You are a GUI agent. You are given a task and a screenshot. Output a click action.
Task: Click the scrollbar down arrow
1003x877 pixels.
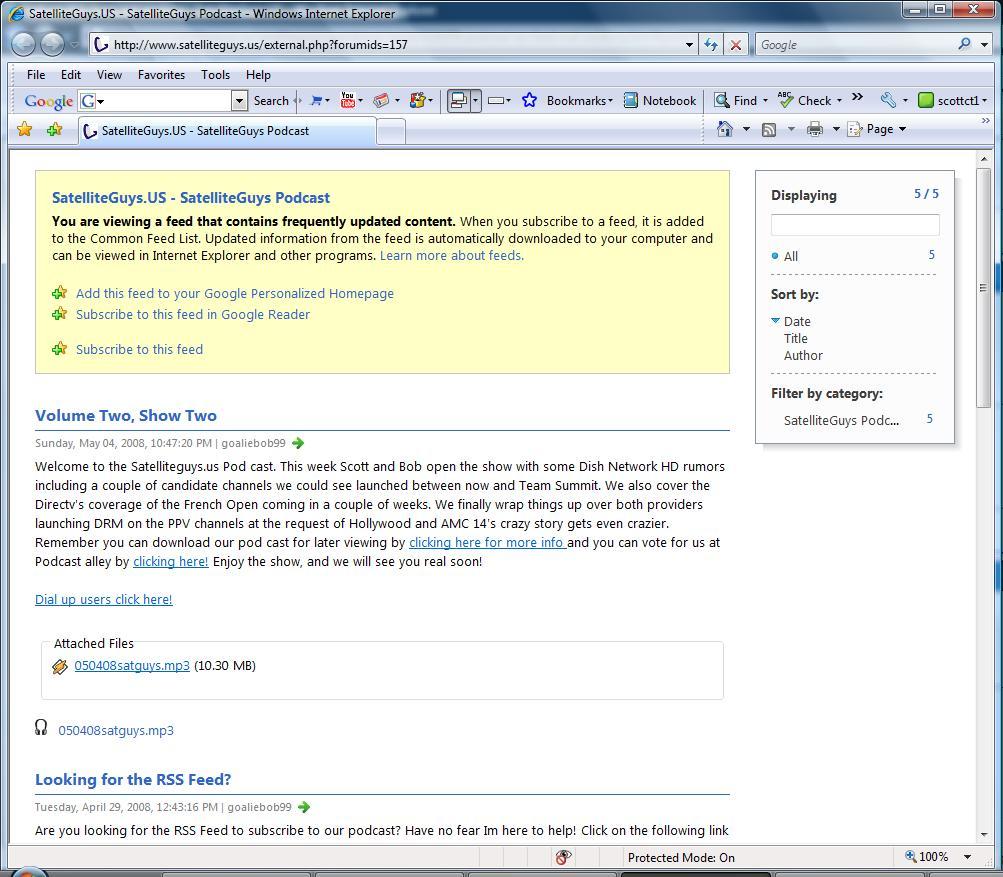tap(983, 834)
